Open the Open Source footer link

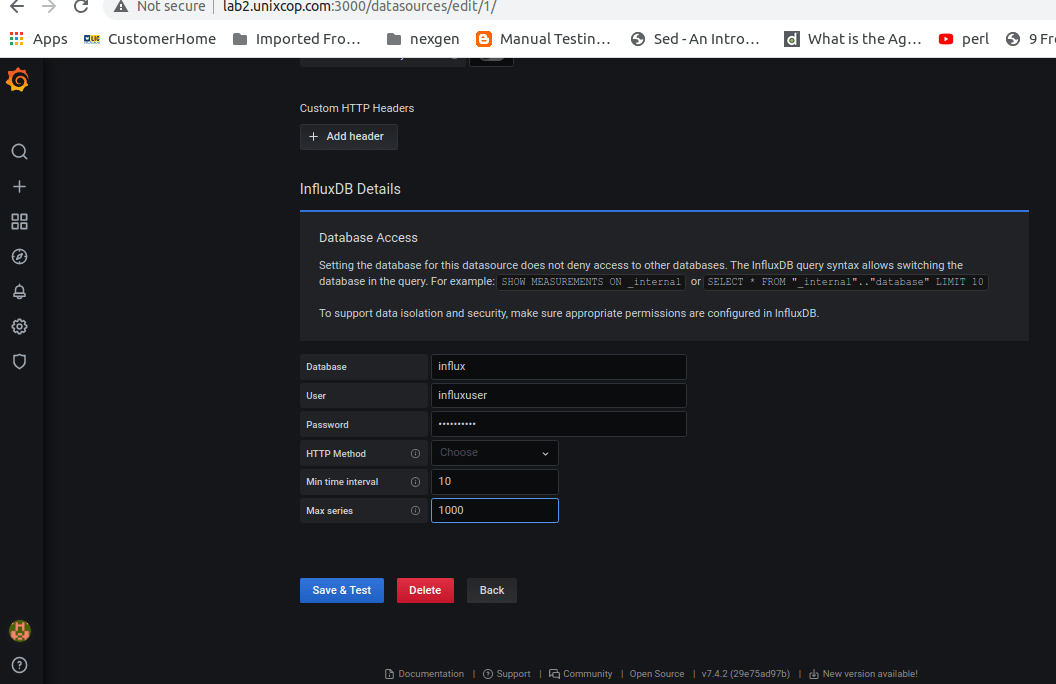coord(657,674)
